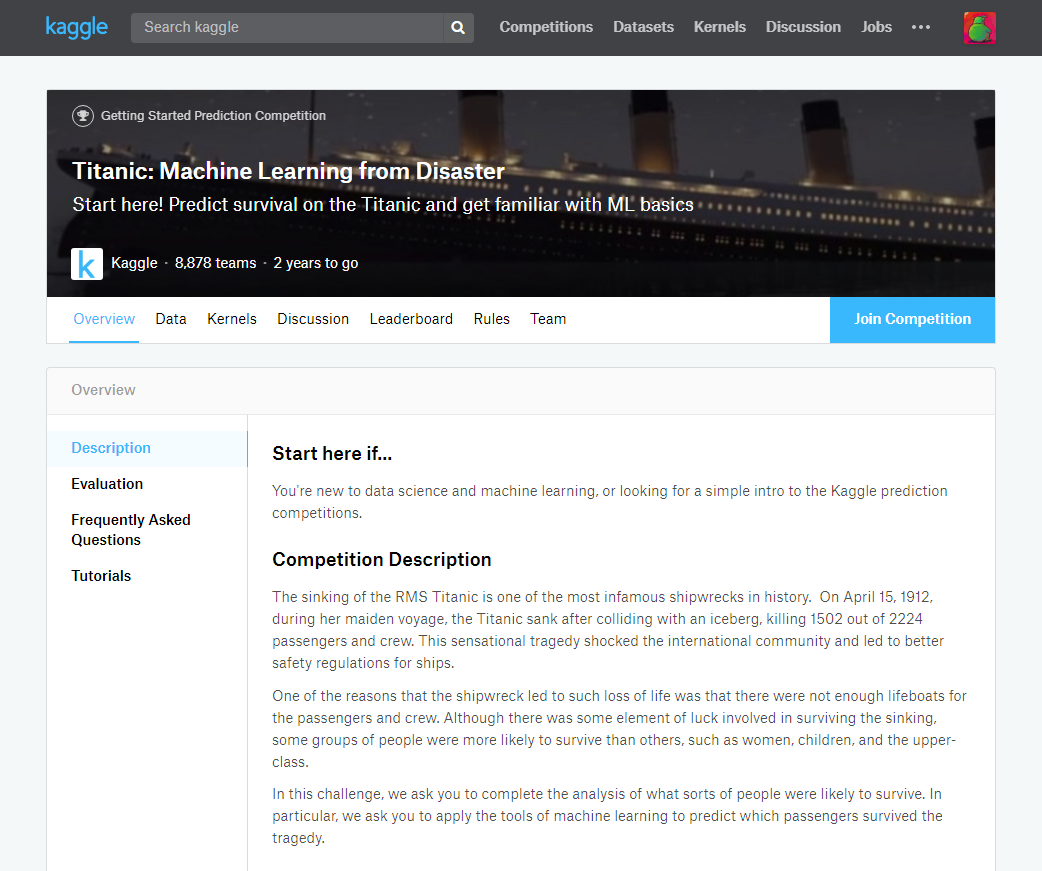Viewport: 1042px width, 871px height.
Task: Click the Overview panel header text
Action: point(103,390)
